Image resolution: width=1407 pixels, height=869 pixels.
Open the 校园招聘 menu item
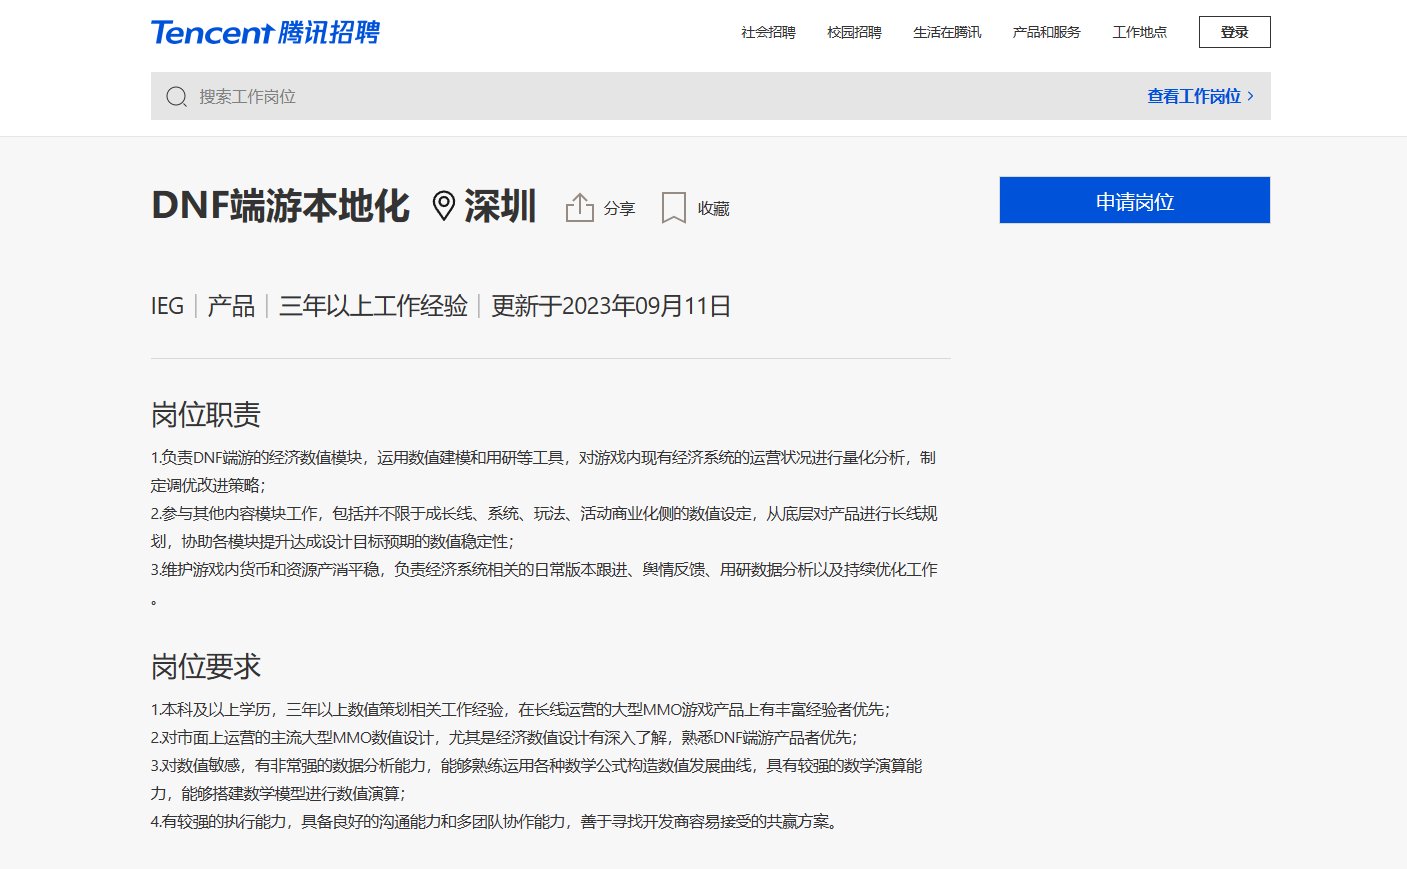(854, 32)
